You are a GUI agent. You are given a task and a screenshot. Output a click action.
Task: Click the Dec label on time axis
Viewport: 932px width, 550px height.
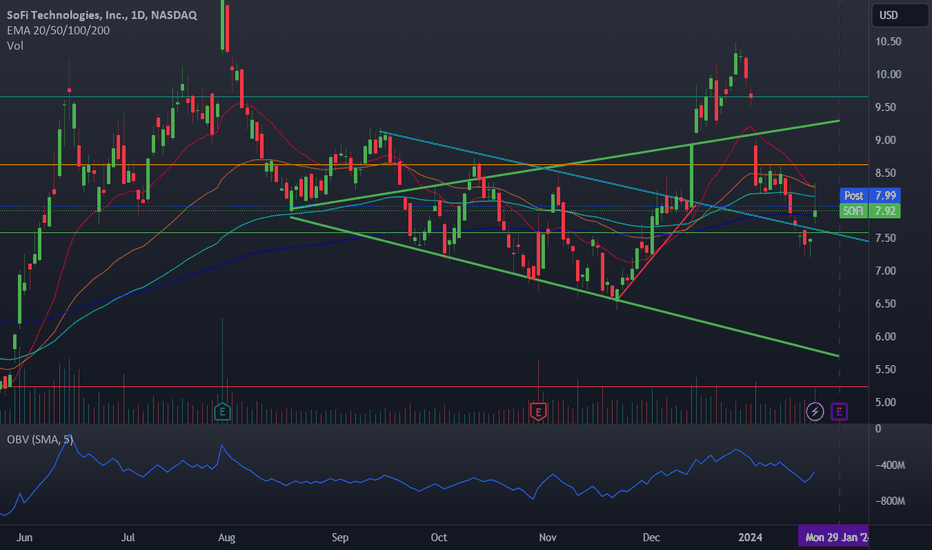[x=651, y=538]
